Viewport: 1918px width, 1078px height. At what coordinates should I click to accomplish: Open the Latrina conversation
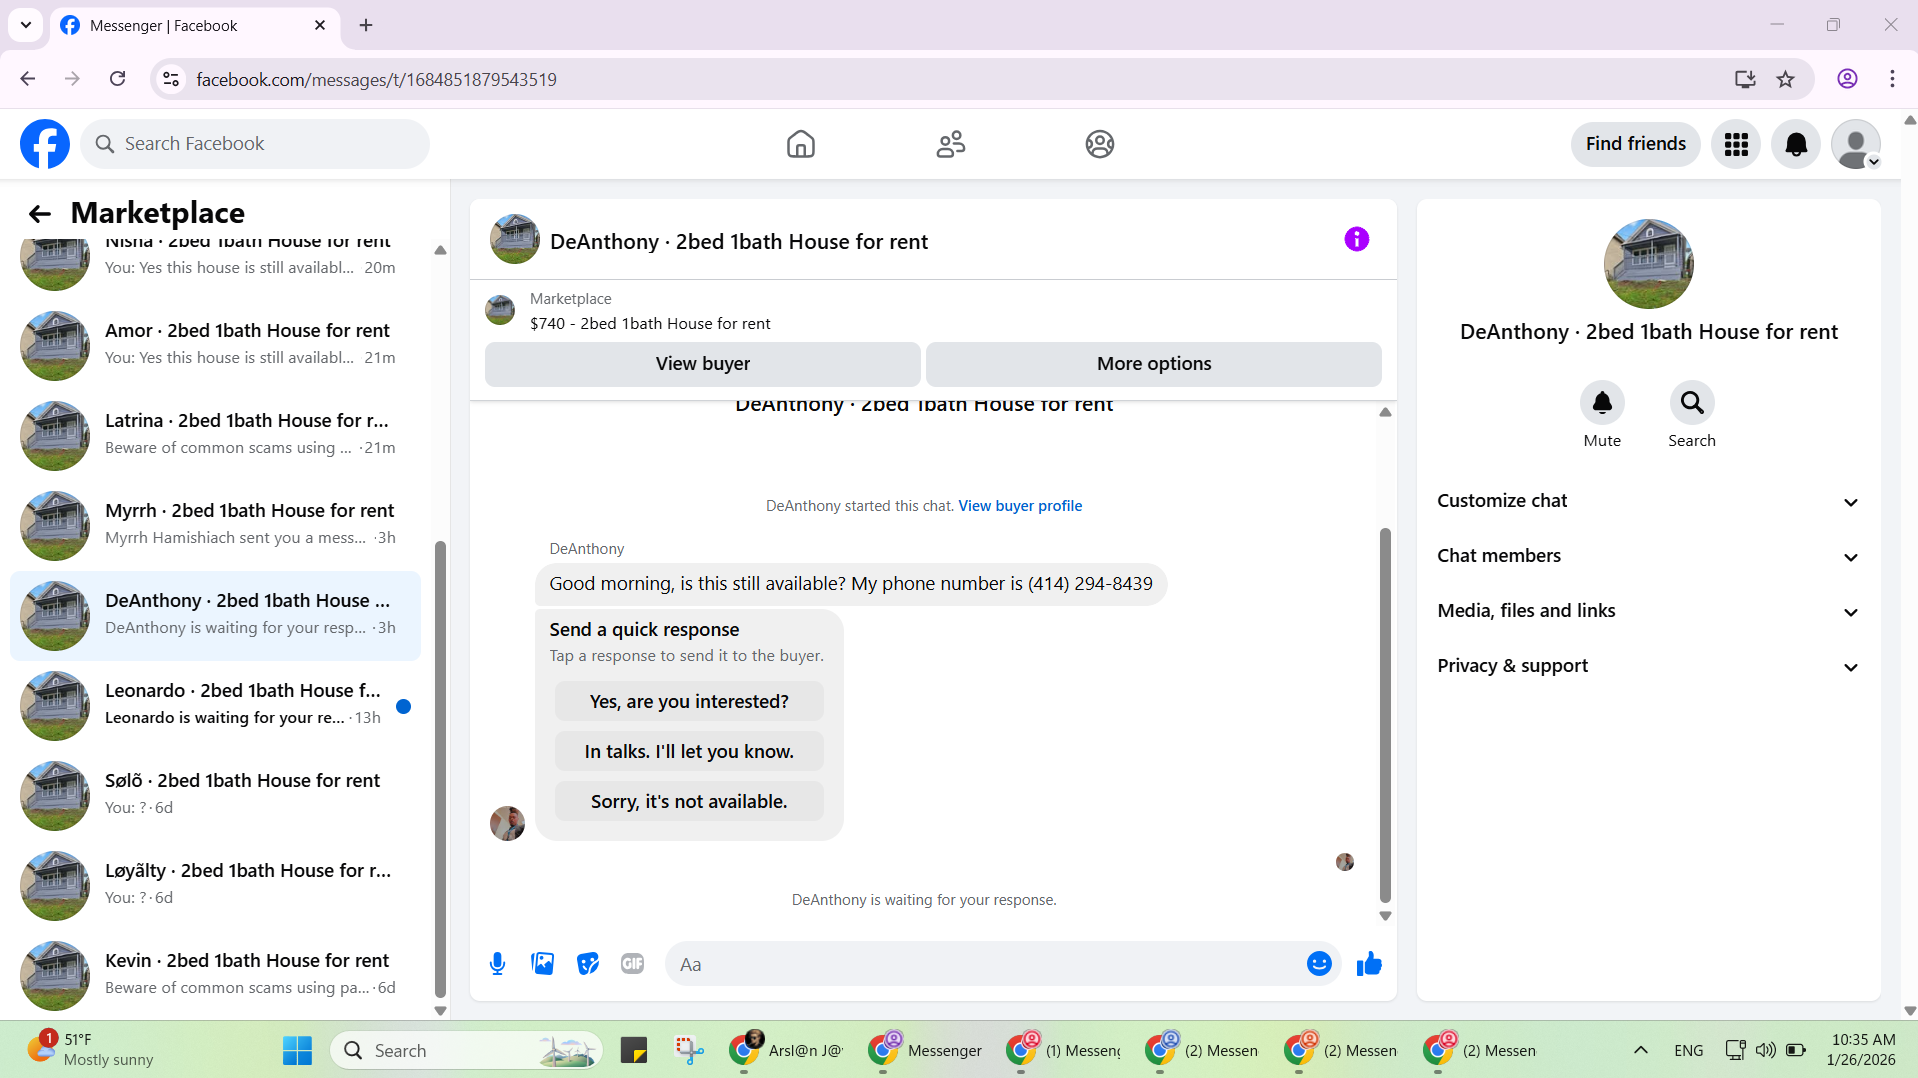(x=215, y=435)
